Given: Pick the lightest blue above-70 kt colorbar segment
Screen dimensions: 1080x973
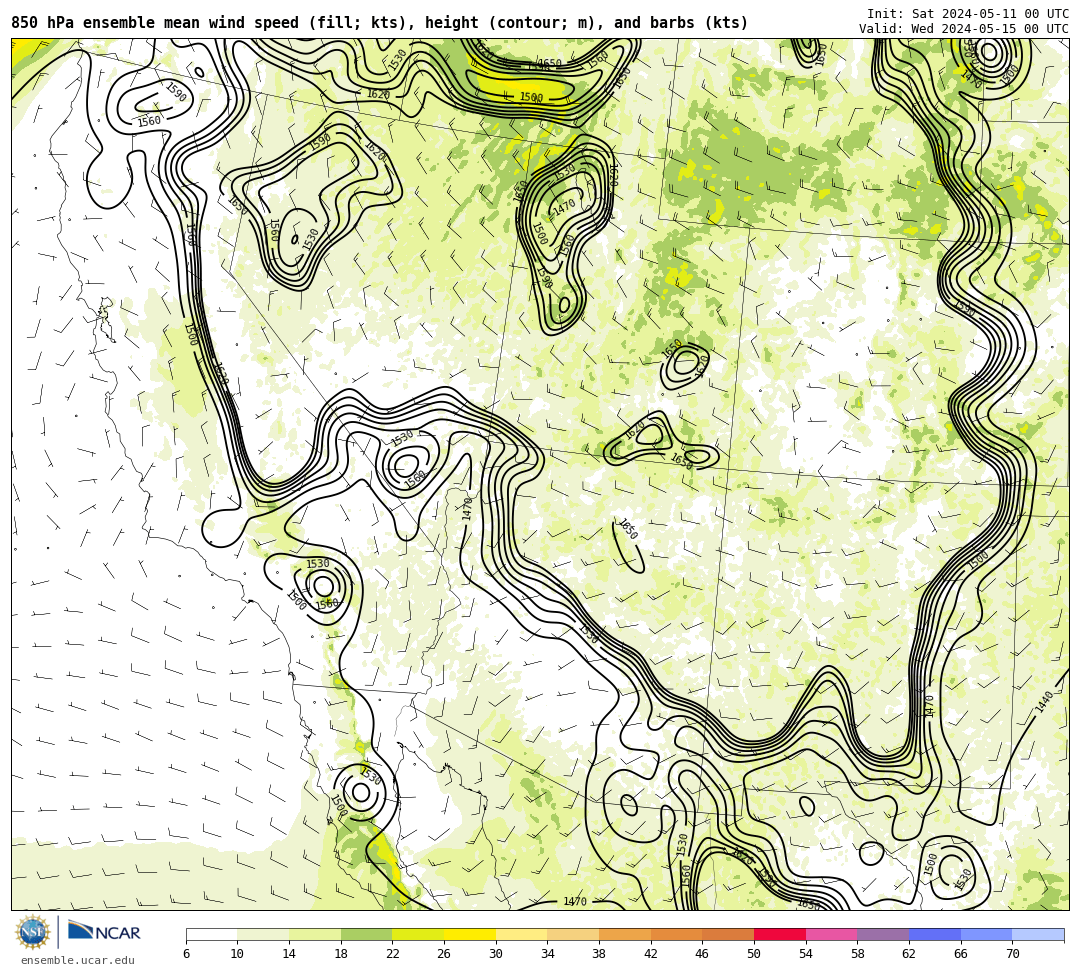Looking at the screenshot, I should coord(1038,934).
